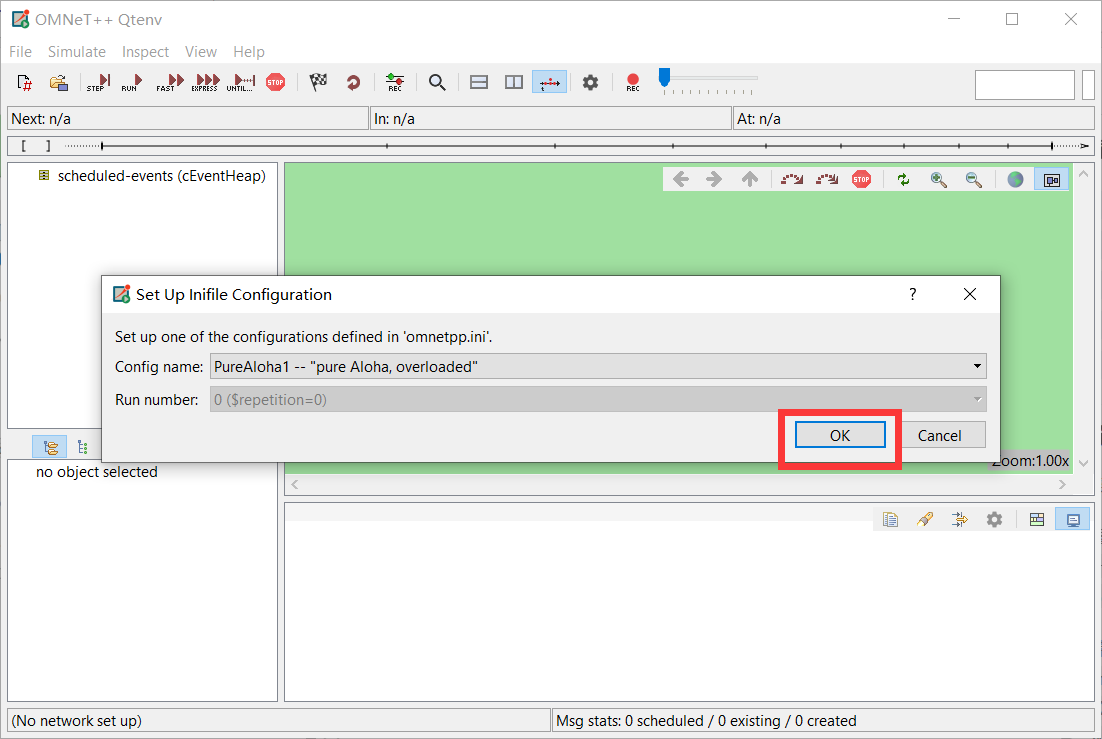This screenshot has height=739, width=1102.
Task: Select scheduled-events (cEventHeap) tree item
Action: [x=162, y=176]
